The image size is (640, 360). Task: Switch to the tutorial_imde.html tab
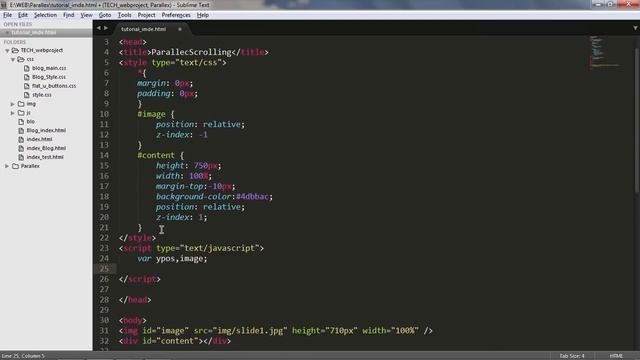[x=144, y=29]
